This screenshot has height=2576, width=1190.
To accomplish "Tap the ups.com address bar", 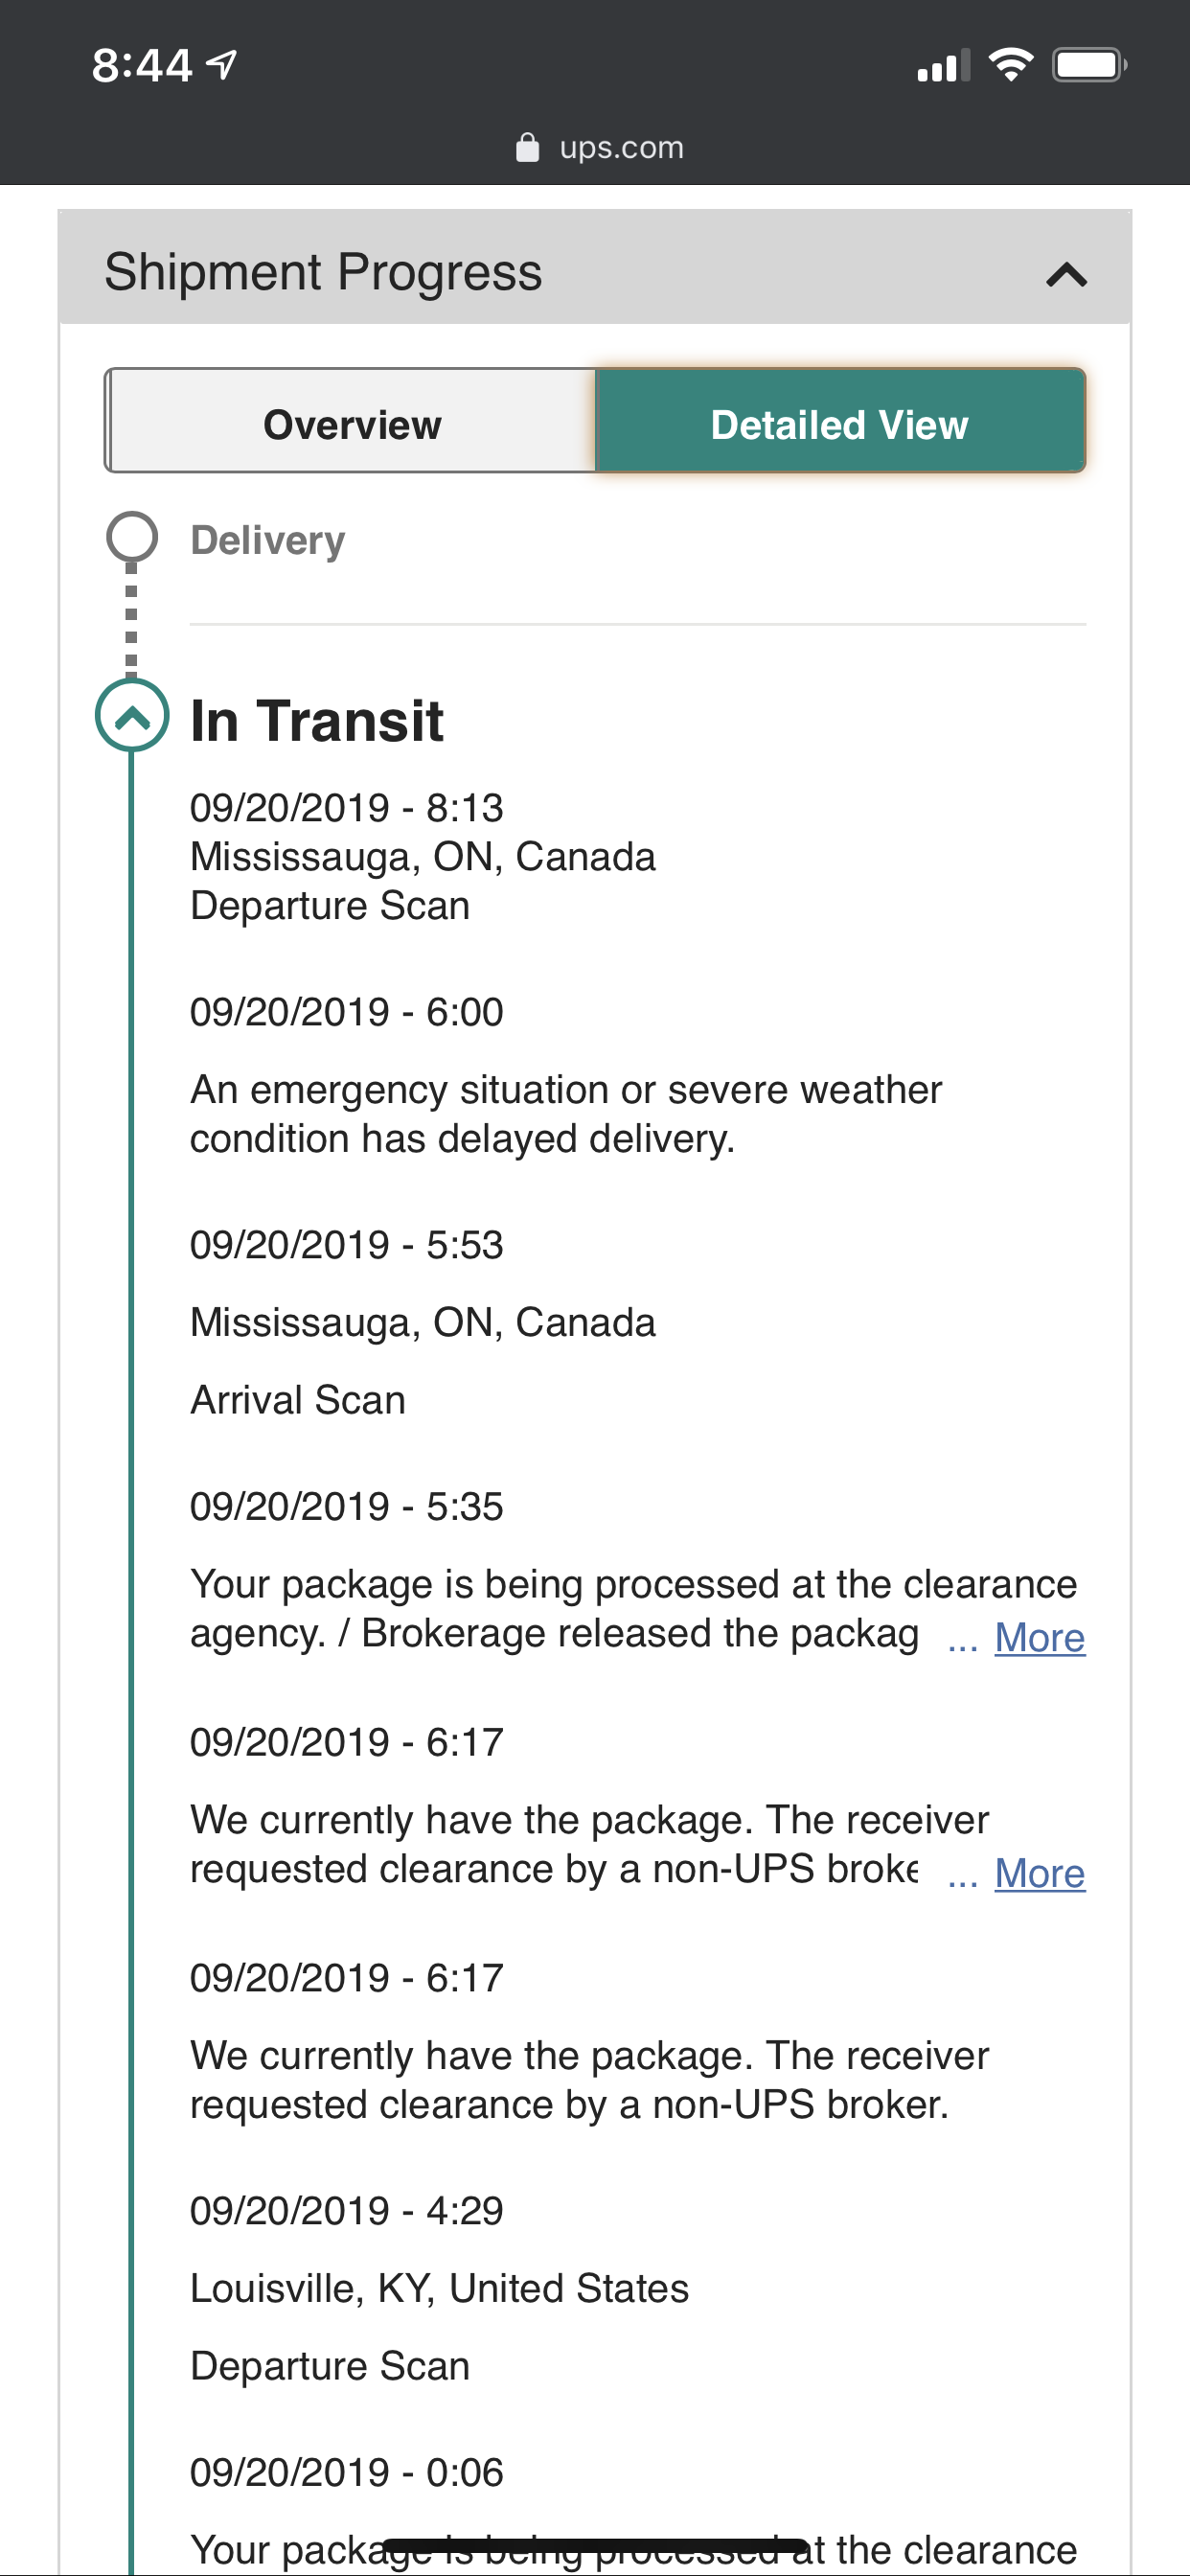I will coord(620,148).
